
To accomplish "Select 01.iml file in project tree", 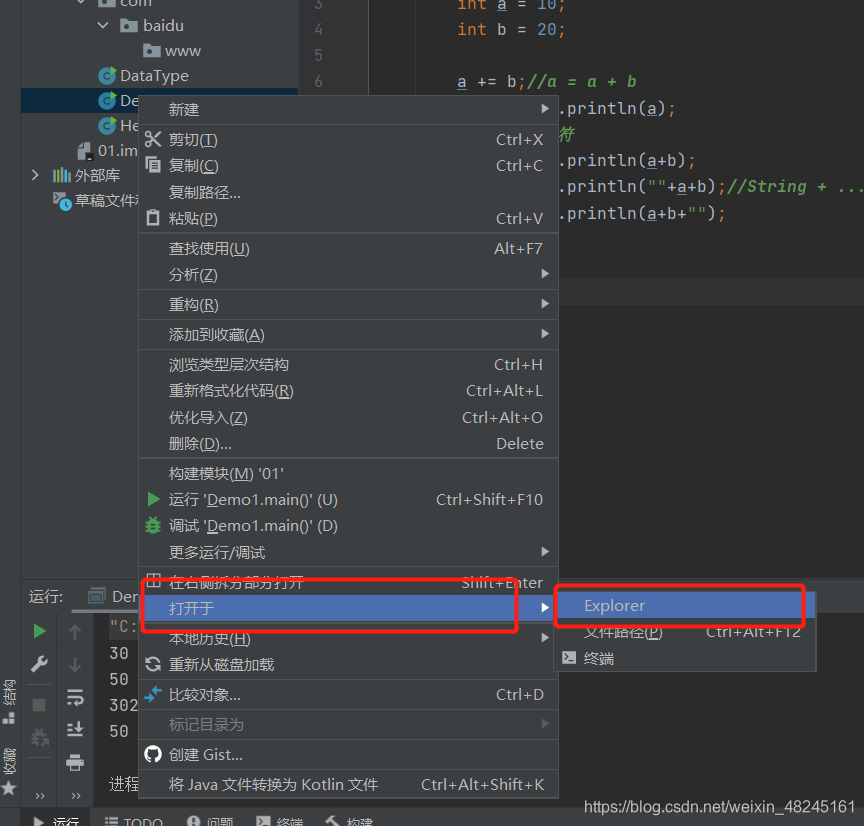I will point(117,150).
